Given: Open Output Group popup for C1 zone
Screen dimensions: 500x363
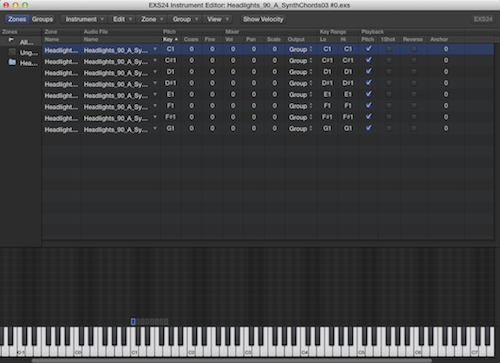Looking at the screenshot, I should click(x=301, y=49).
